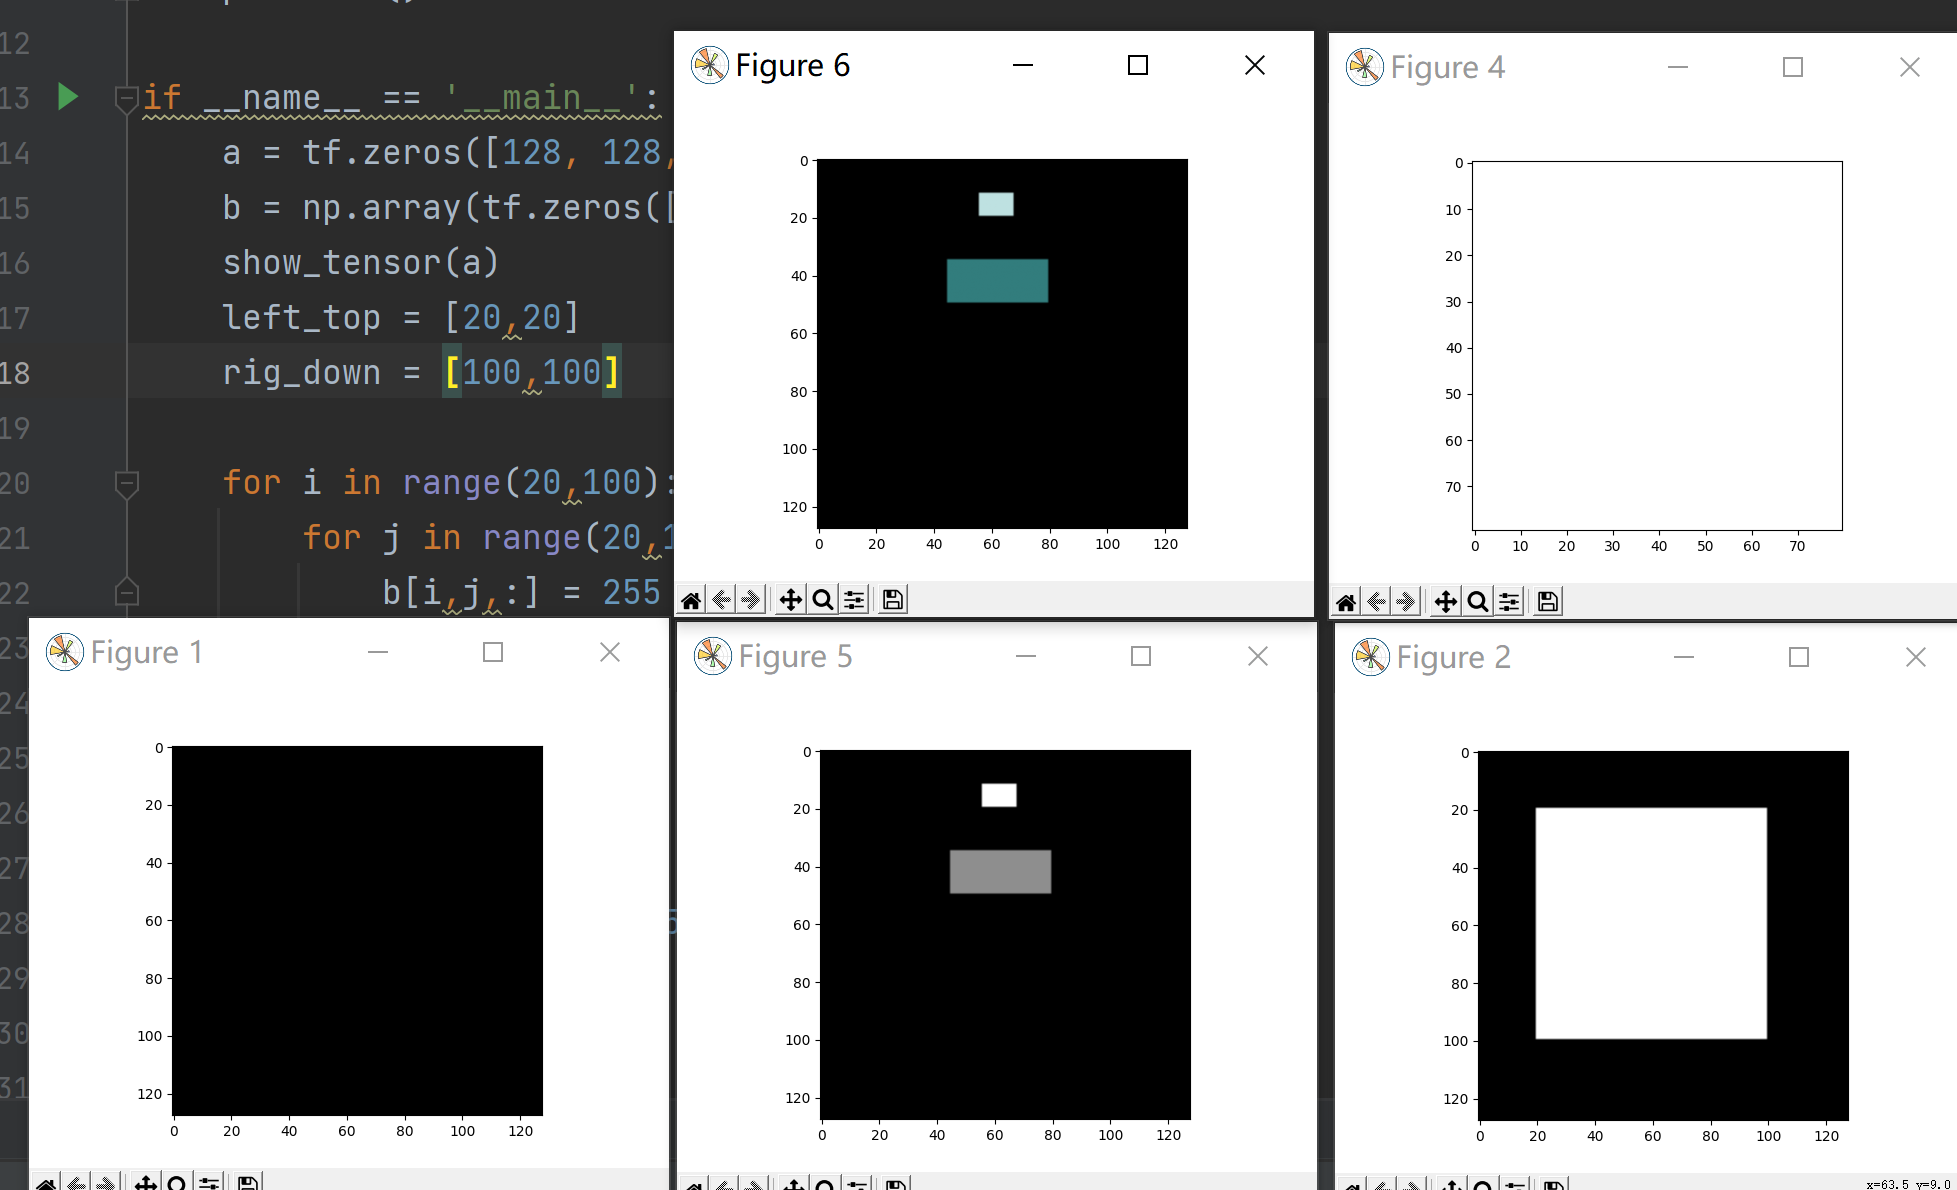Open subplot configuration in Figure 4

pos(1509,602)
